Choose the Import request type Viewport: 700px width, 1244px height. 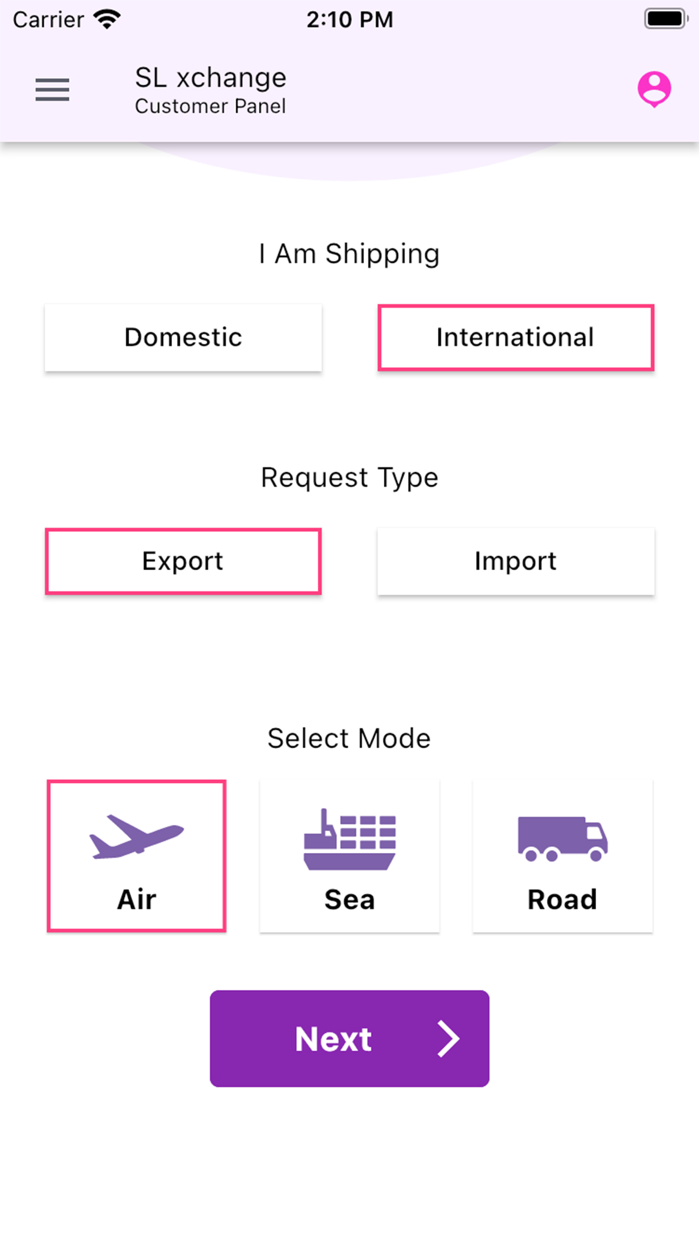coord(515,561)
